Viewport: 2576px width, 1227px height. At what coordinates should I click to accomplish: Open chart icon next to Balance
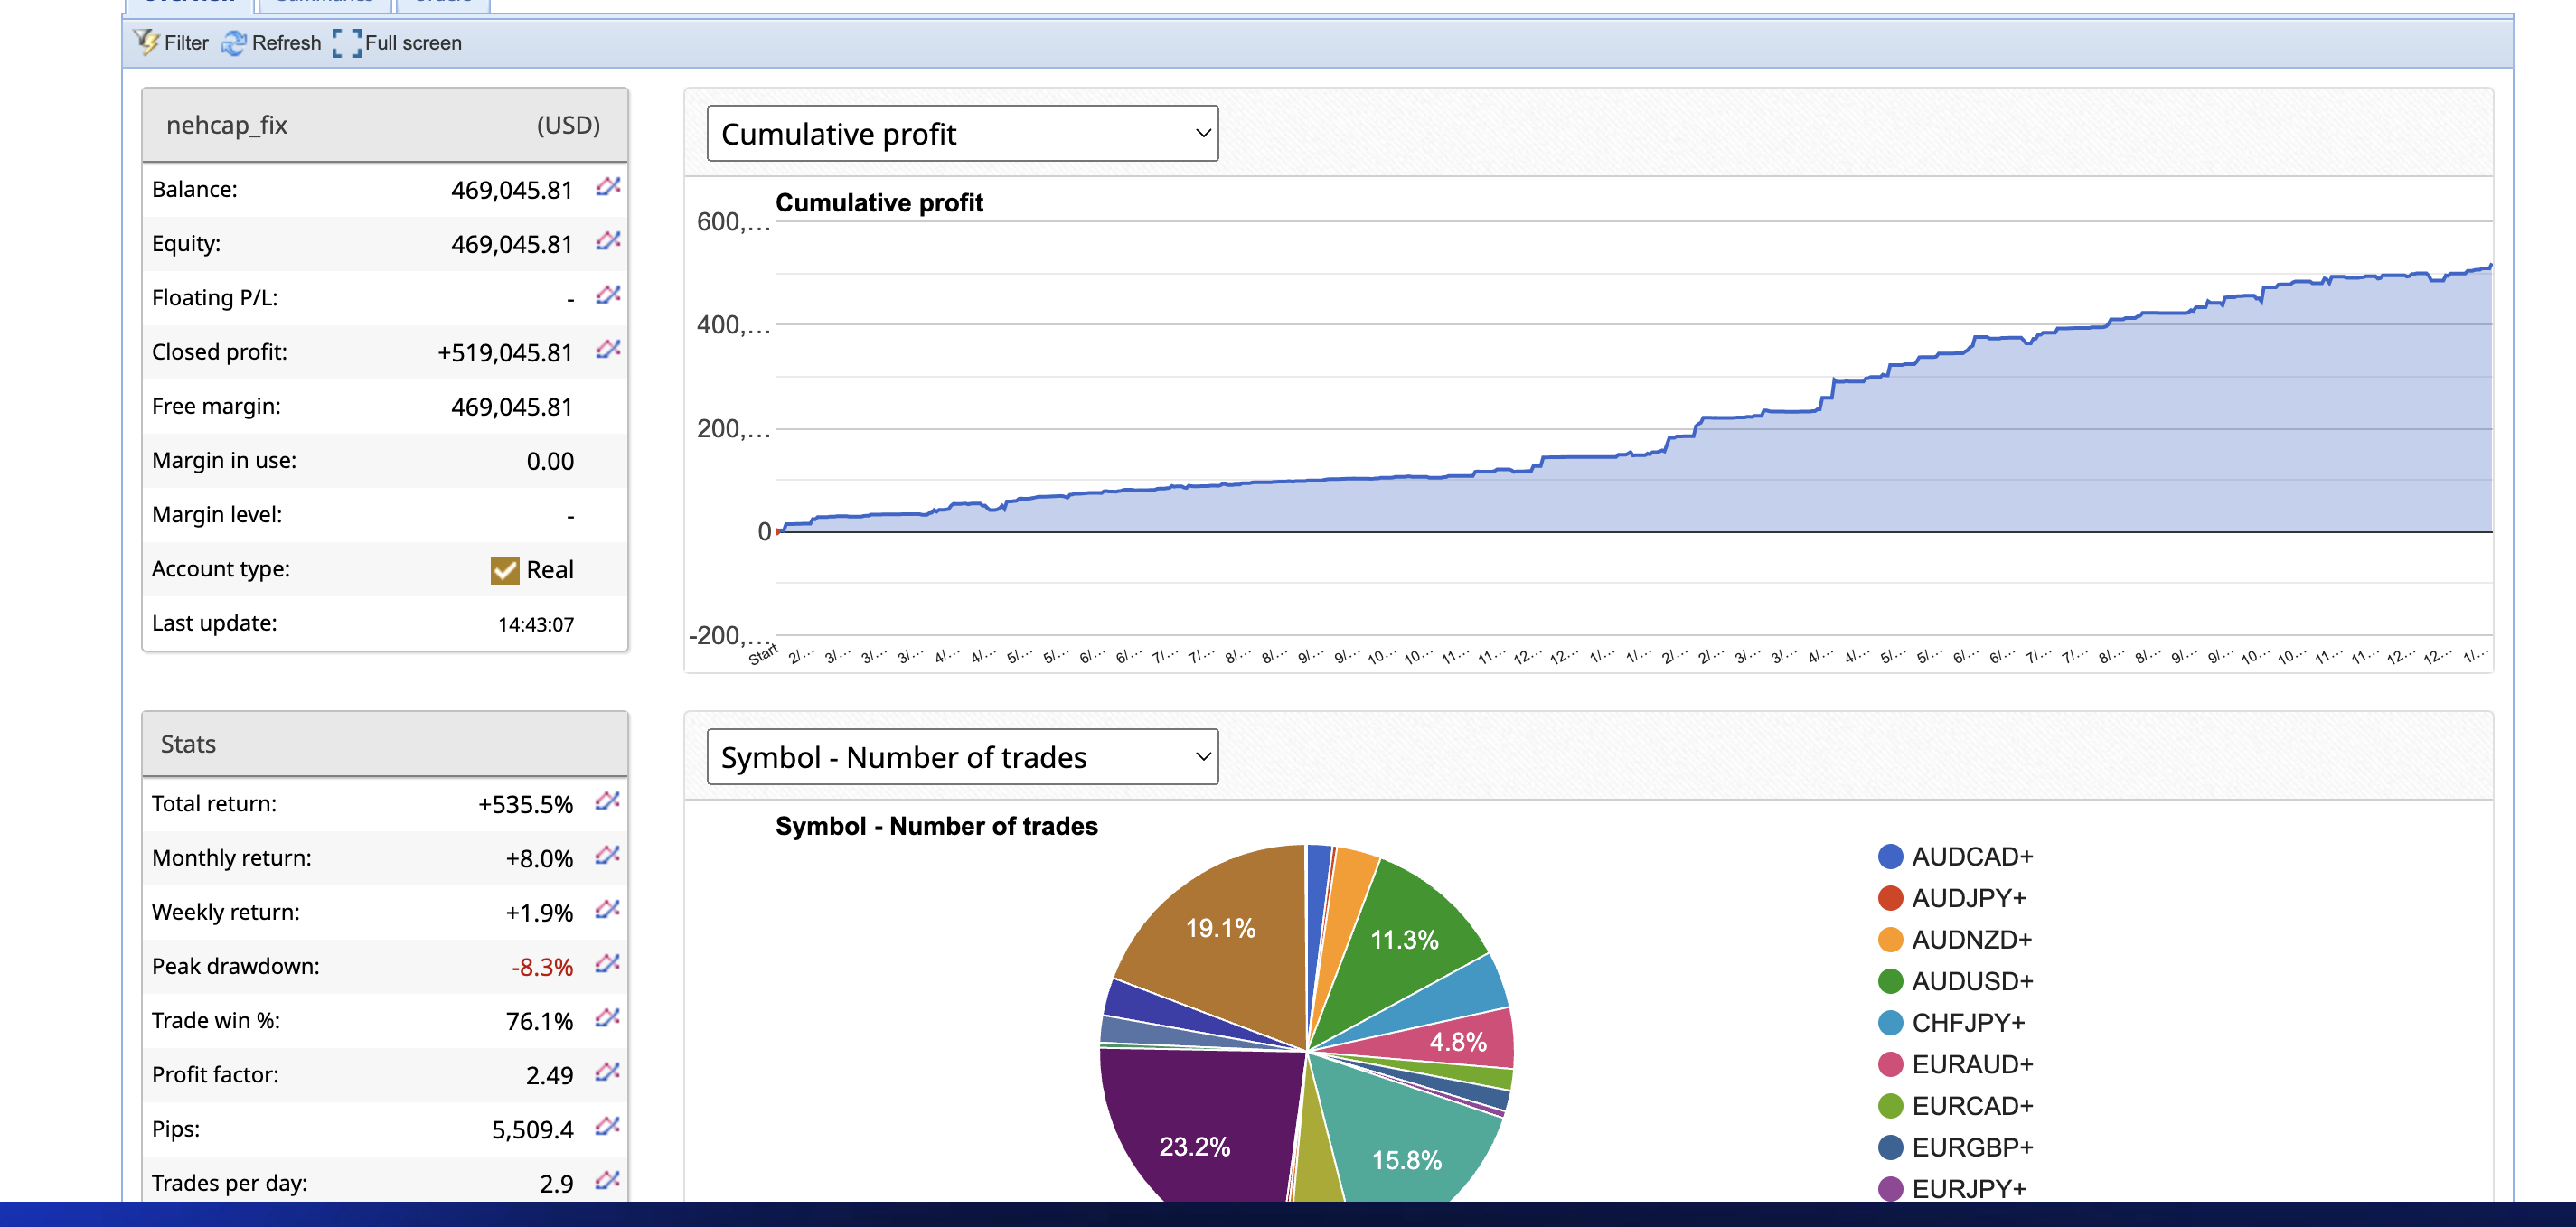tap(608, 187)
